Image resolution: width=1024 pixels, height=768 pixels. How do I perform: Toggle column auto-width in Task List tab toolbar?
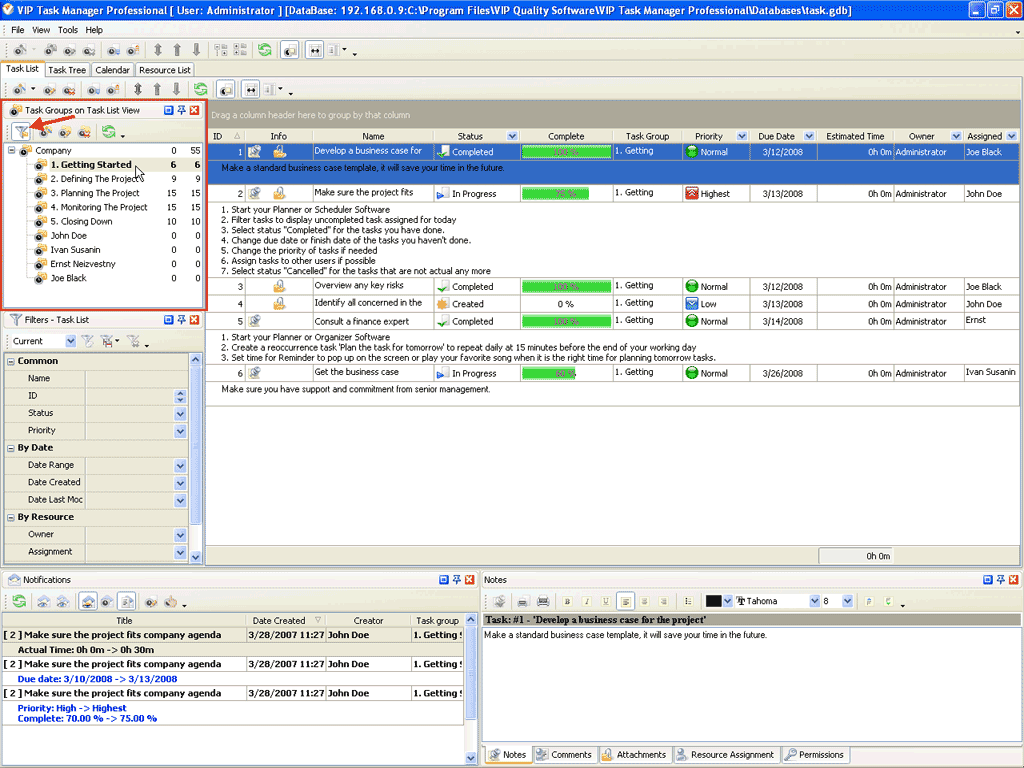251,89
